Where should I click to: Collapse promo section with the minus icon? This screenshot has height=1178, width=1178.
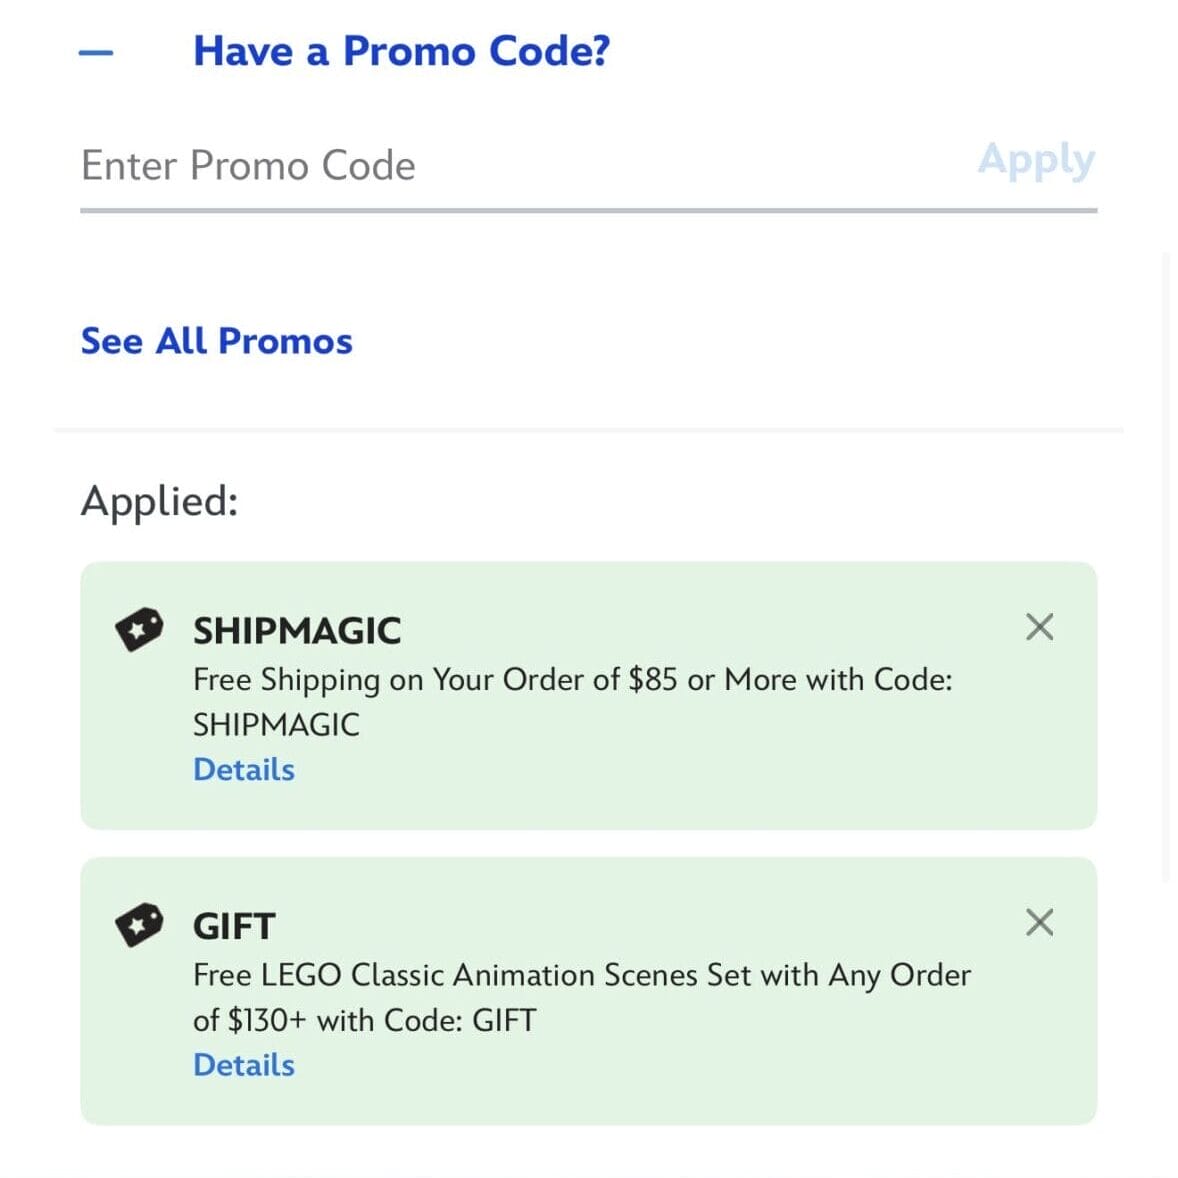tap(96, 53)
